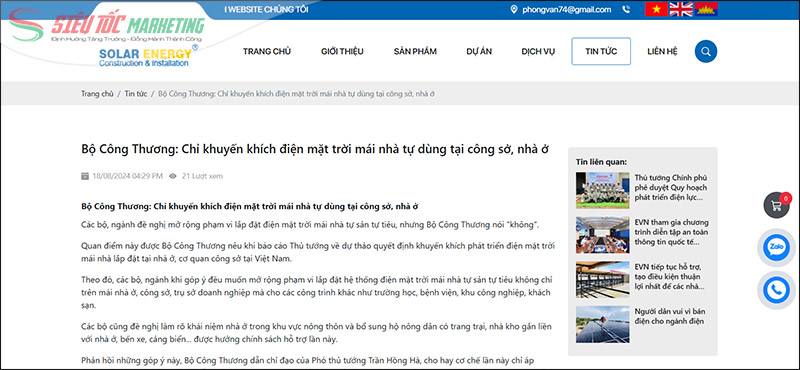
Task: Open related article 'EVN tham gia chương trình'
Action: point(671,232)
